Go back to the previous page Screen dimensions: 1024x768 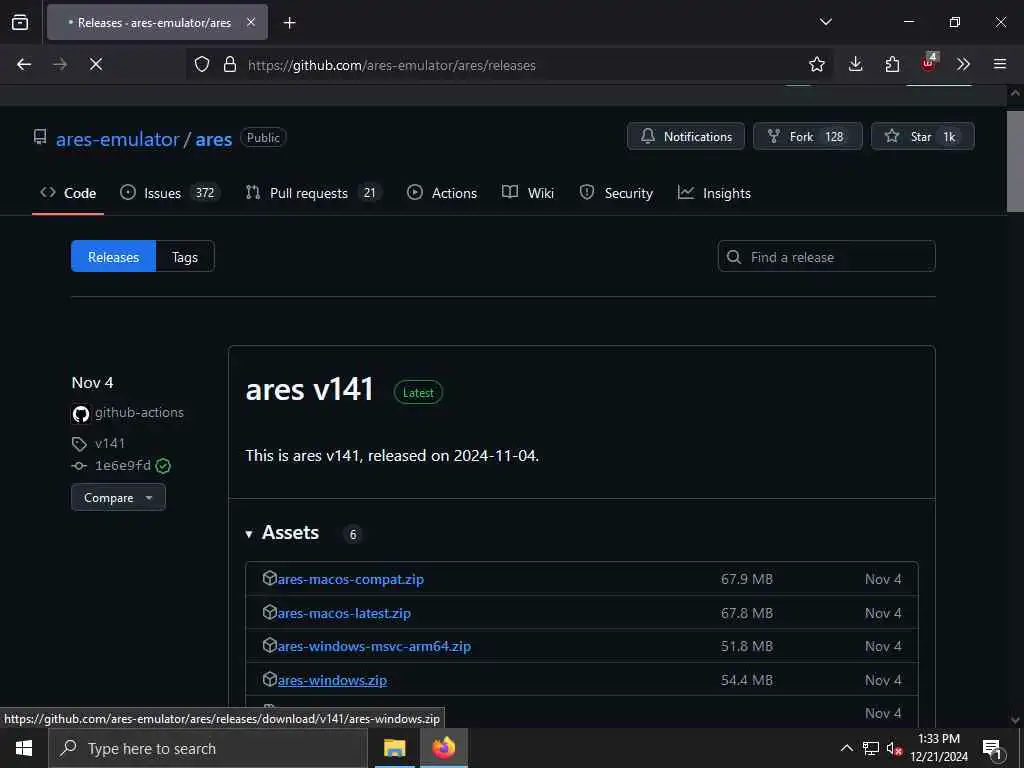point(24,64)
